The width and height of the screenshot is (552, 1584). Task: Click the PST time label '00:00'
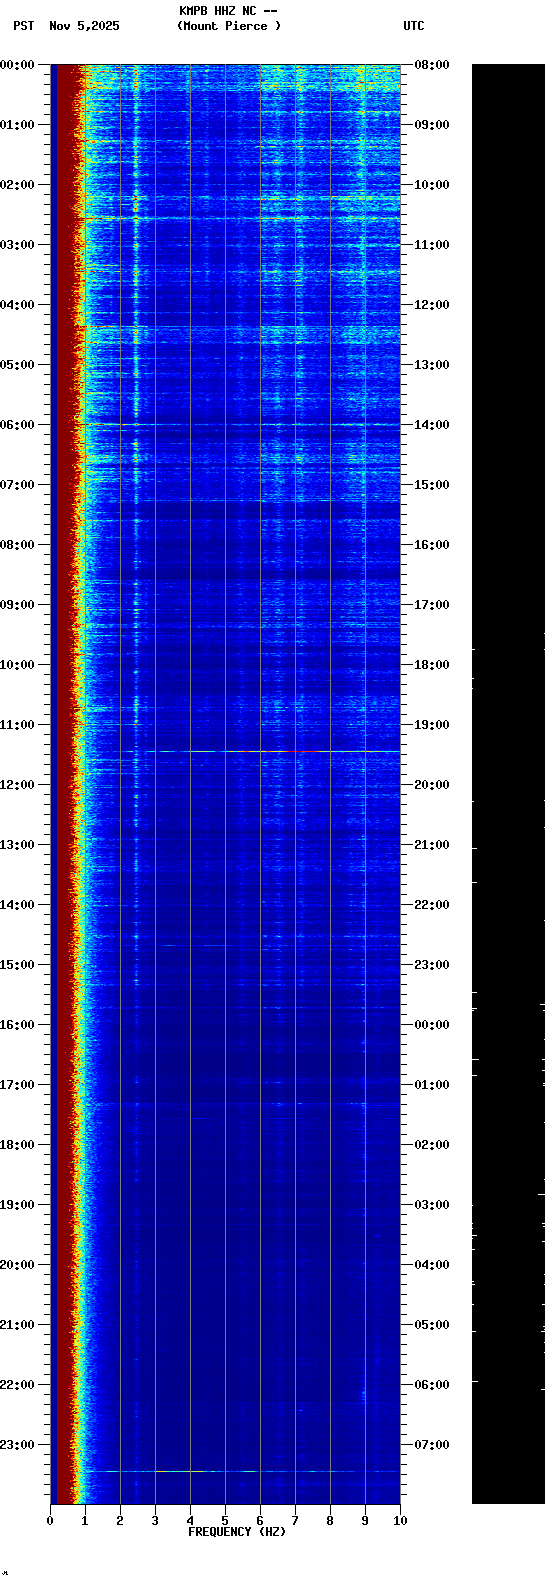pyautogui.click(x=17, y=65)
